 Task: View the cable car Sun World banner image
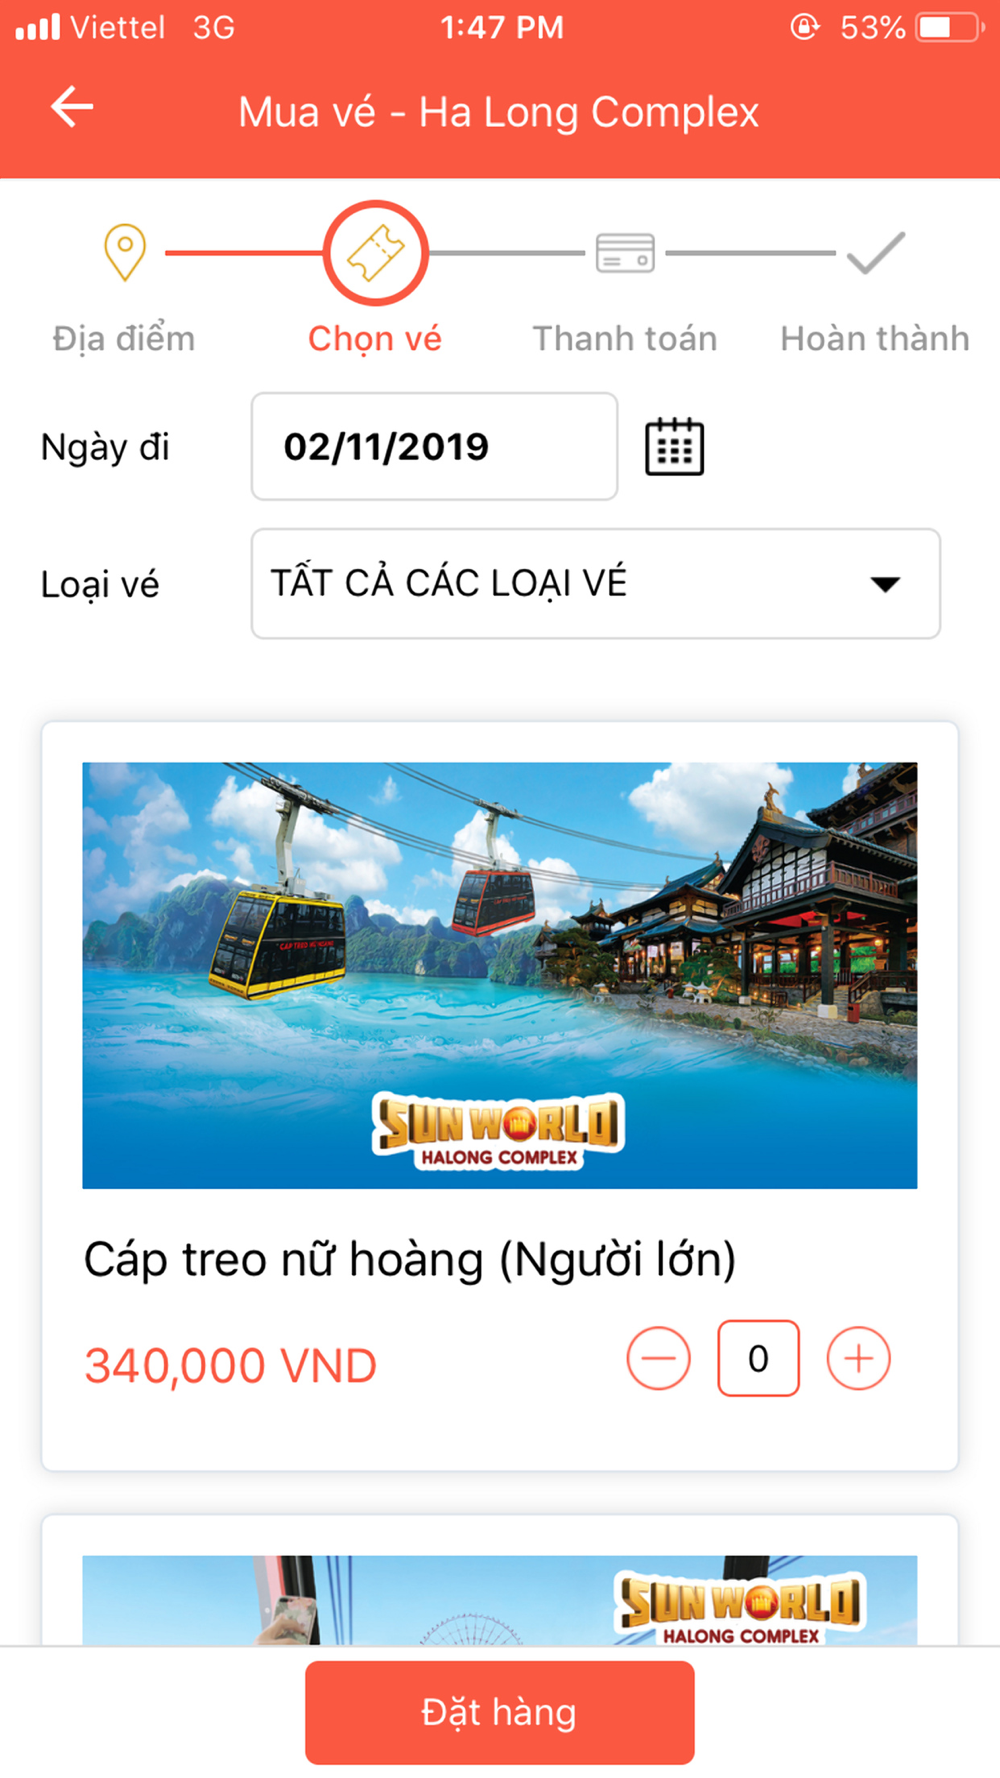[x=499, y=975]
